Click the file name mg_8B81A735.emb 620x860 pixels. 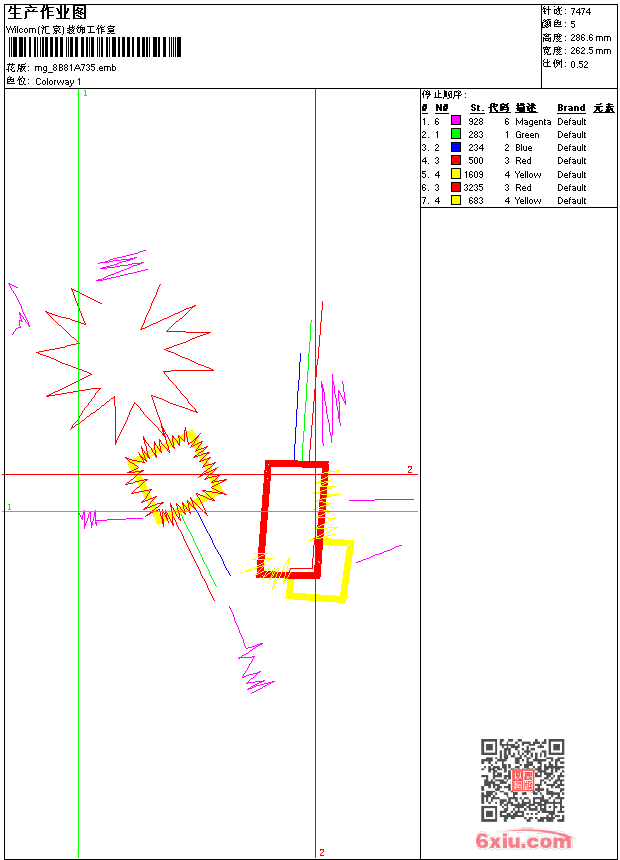[75, 68]
